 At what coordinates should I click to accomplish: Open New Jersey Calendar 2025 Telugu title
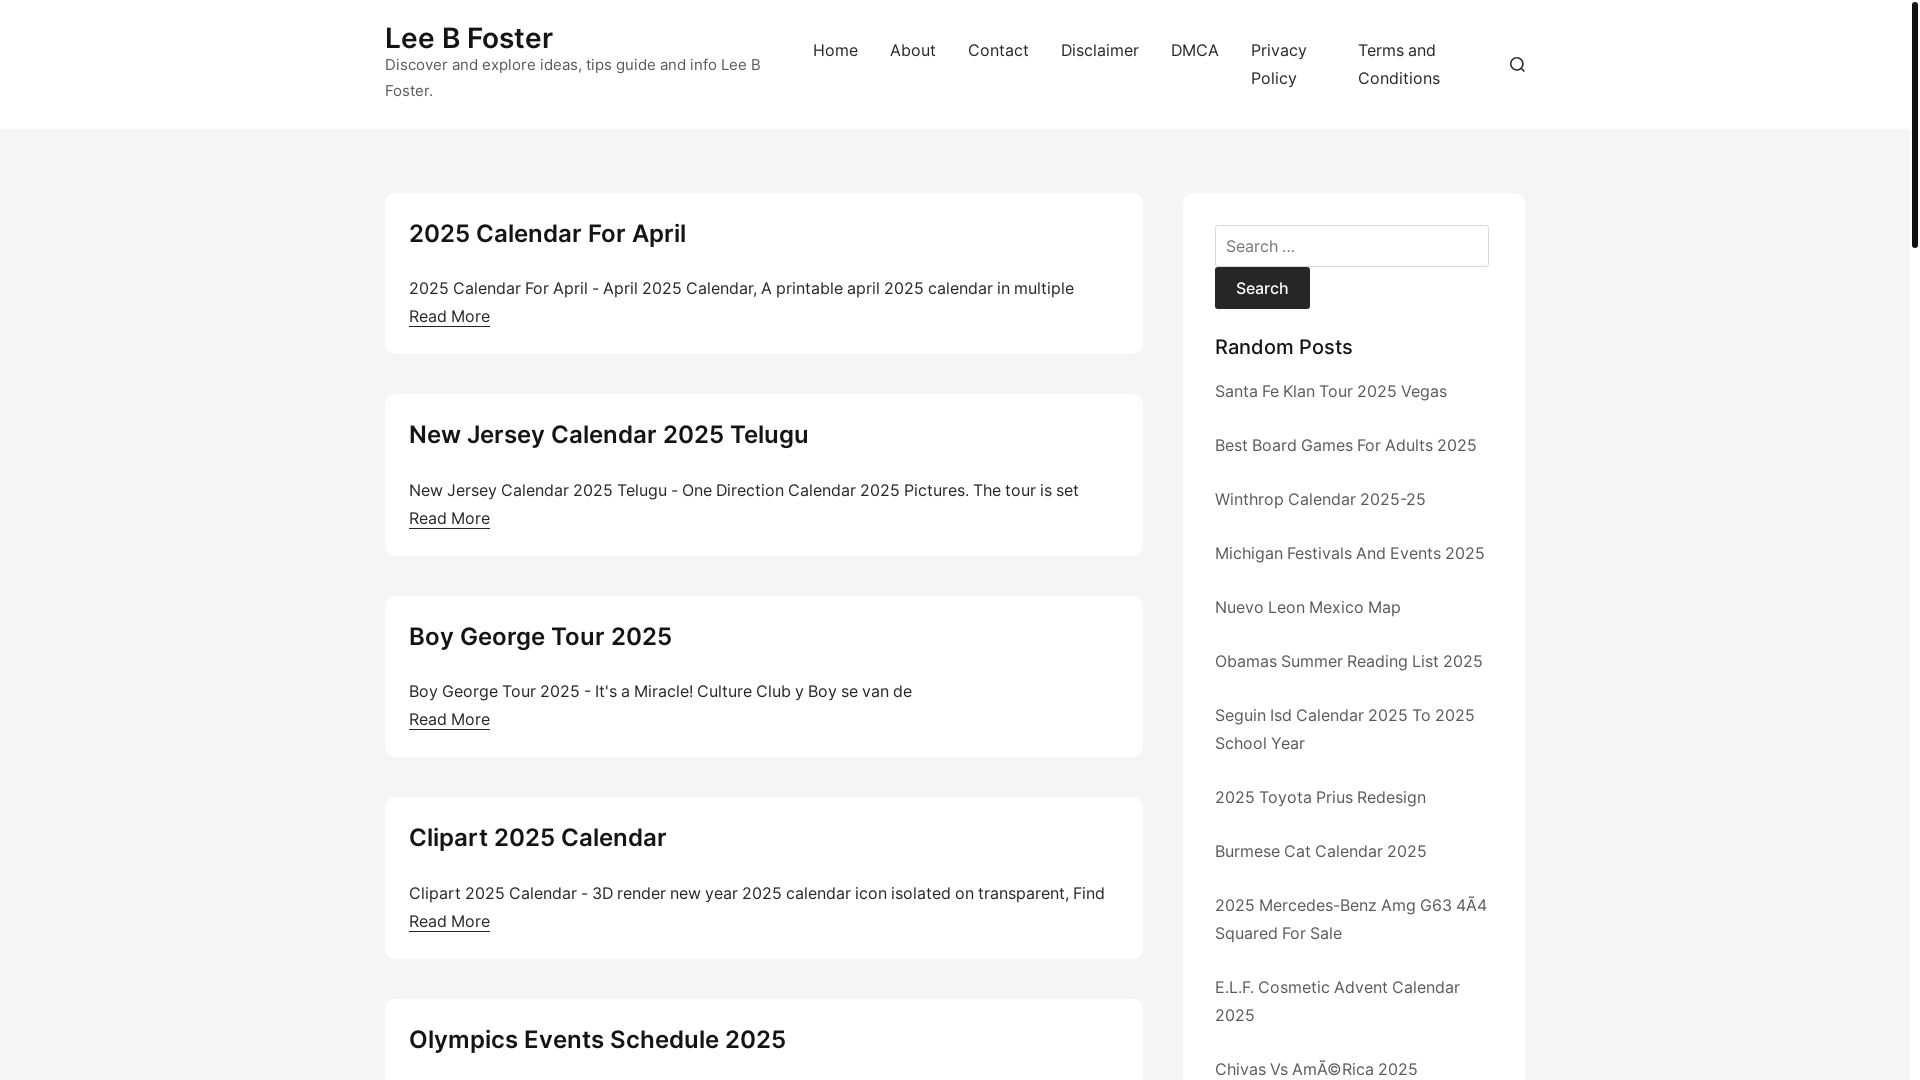tap(608, 435)
